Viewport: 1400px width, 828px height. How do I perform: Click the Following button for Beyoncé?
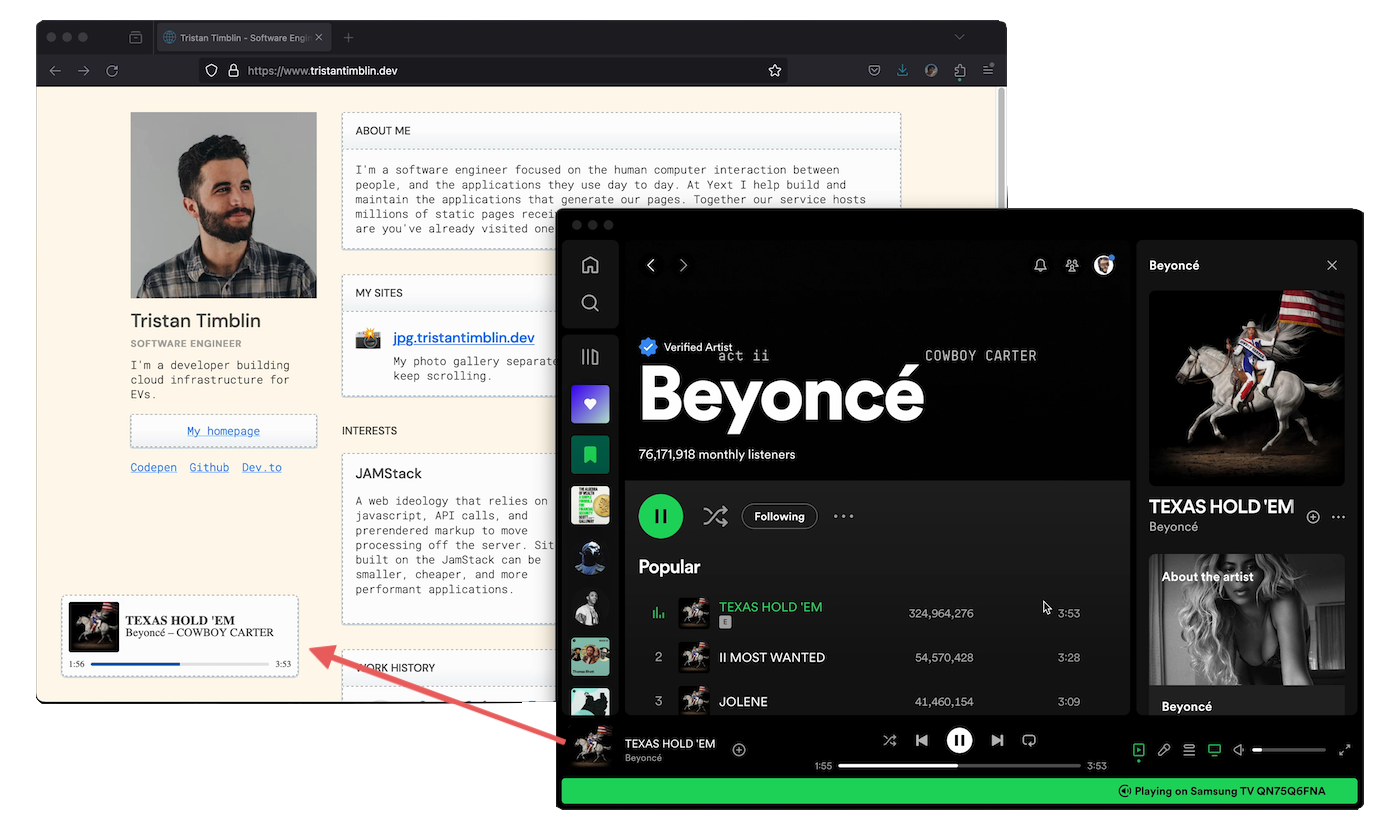click(779, 516)
